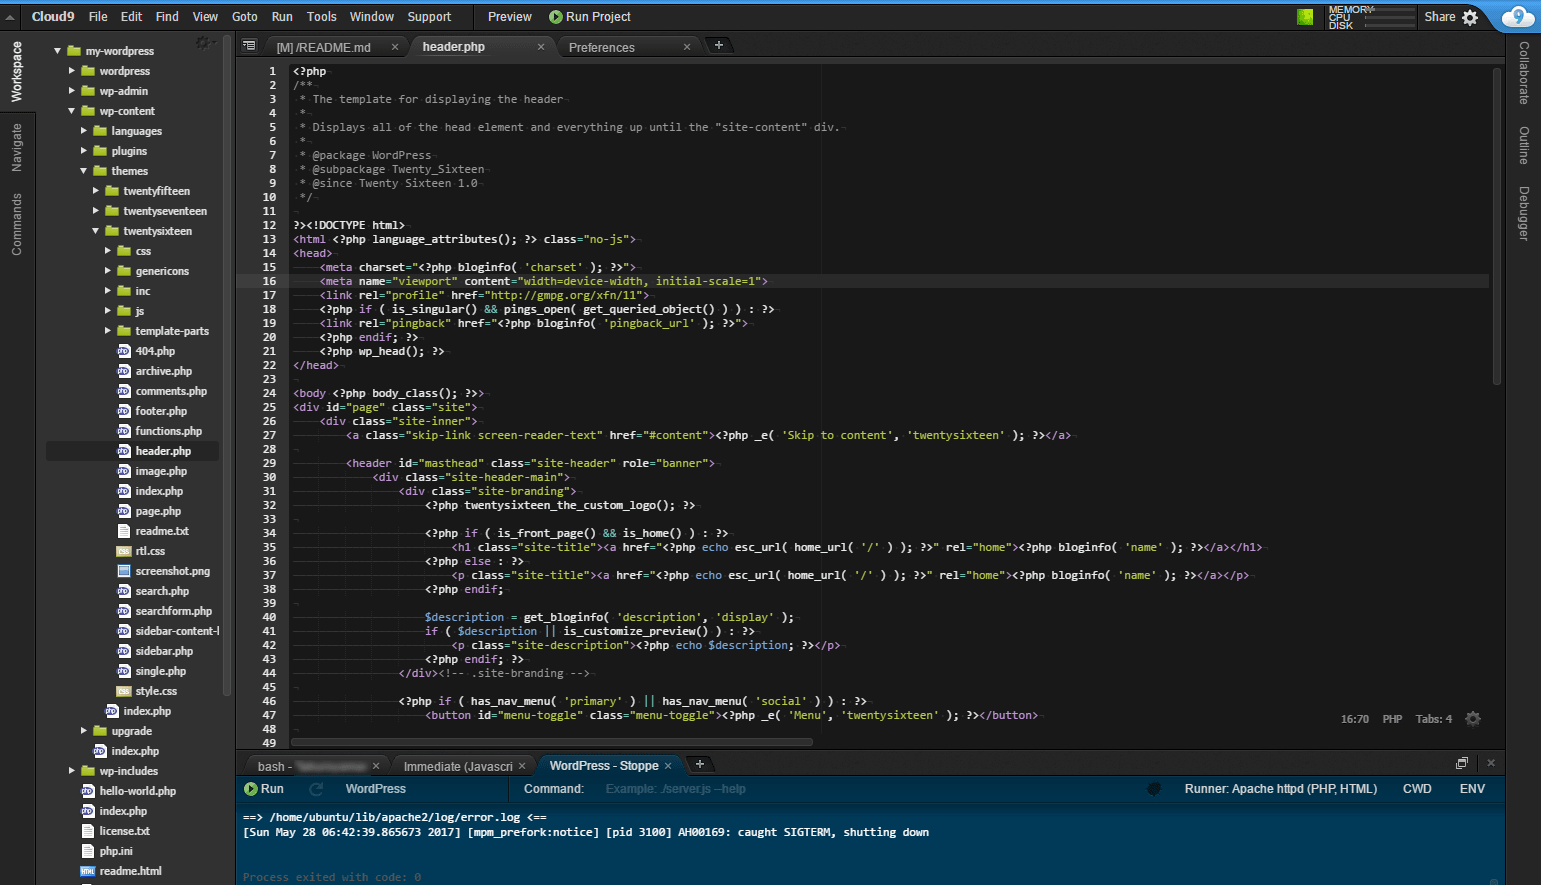Switch to the Preferences tab
Viewport: 1541px width, 885px height.
coord(601,47)
